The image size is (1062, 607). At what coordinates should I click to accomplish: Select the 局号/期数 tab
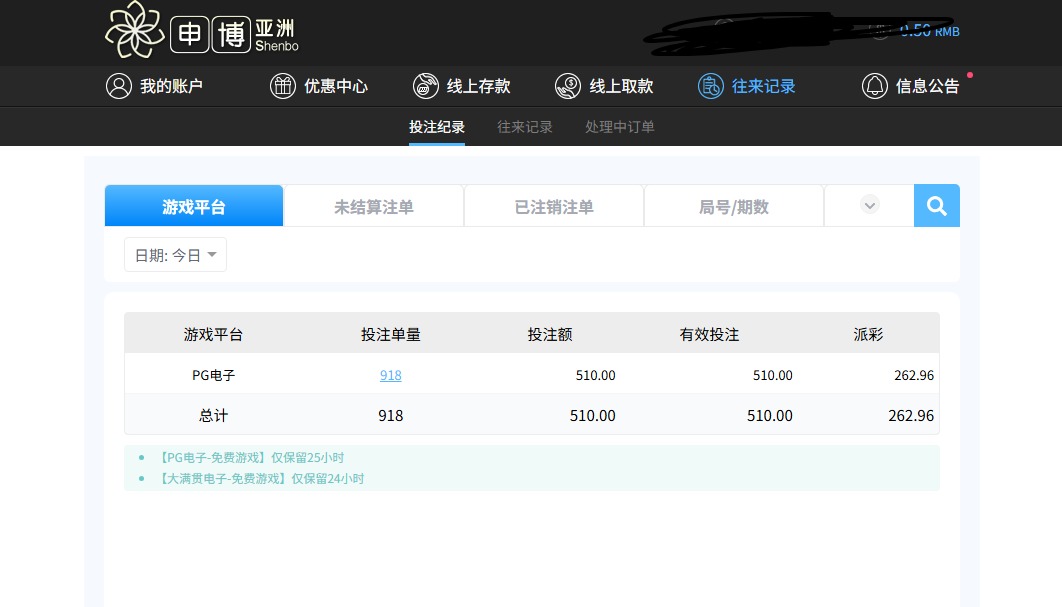click(x=734, y=207)
